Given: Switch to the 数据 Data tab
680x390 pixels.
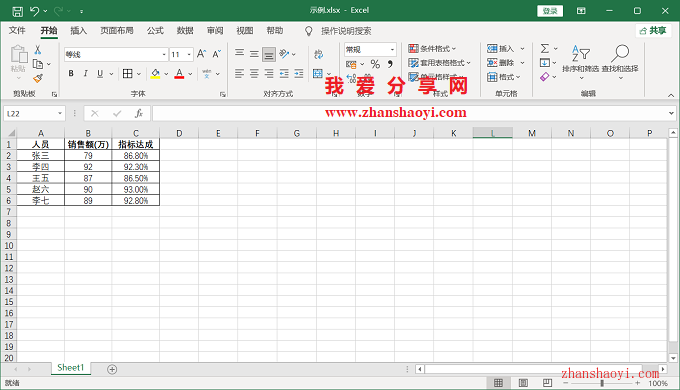Looking at the screenshot, I should click(185, 30).
